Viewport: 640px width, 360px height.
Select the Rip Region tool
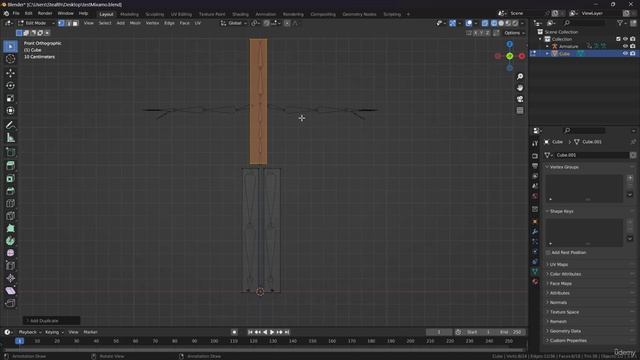tap(10, 303)
